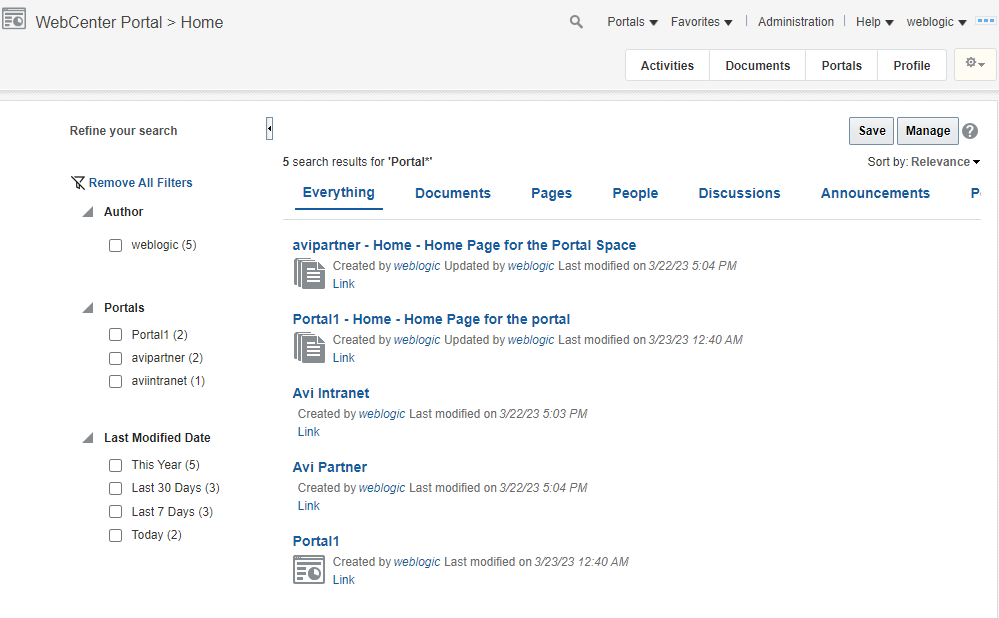The image size is (999, 618).
Task: Click Link under Avi Intranet
Action: pos(308,431)
